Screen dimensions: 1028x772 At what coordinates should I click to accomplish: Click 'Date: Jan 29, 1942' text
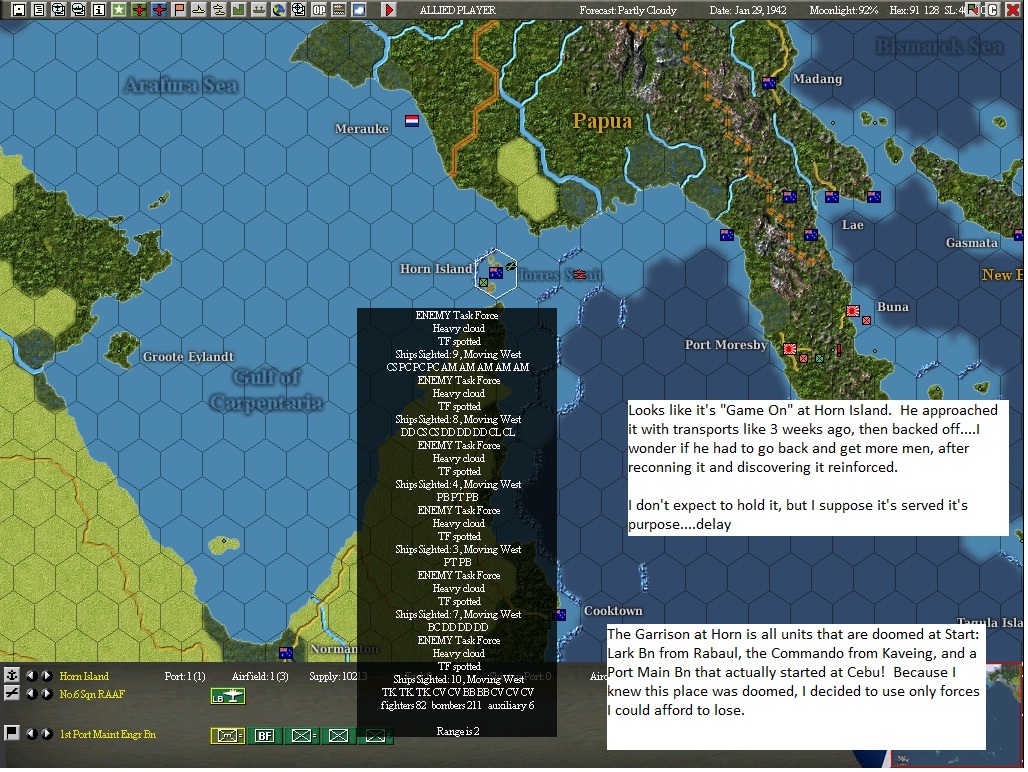click(x=747, y=10)
